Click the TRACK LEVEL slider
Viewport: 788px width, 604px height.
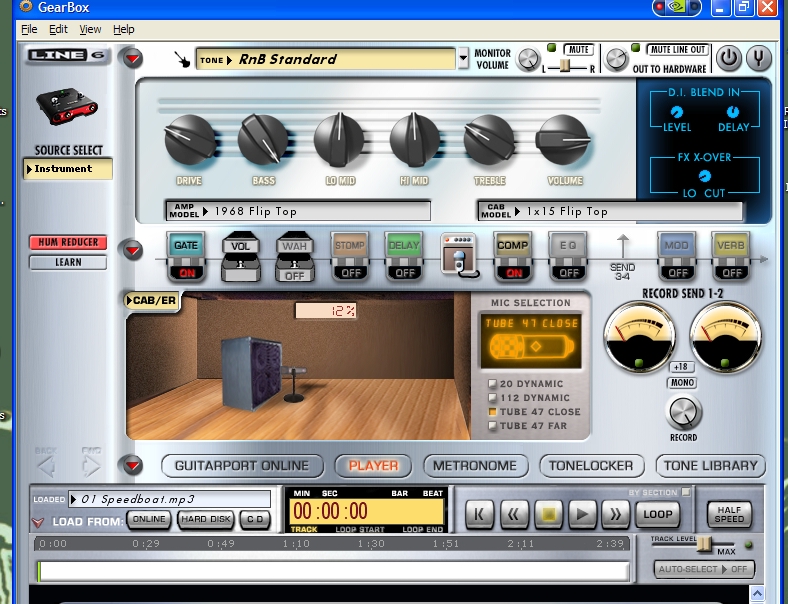704,545
